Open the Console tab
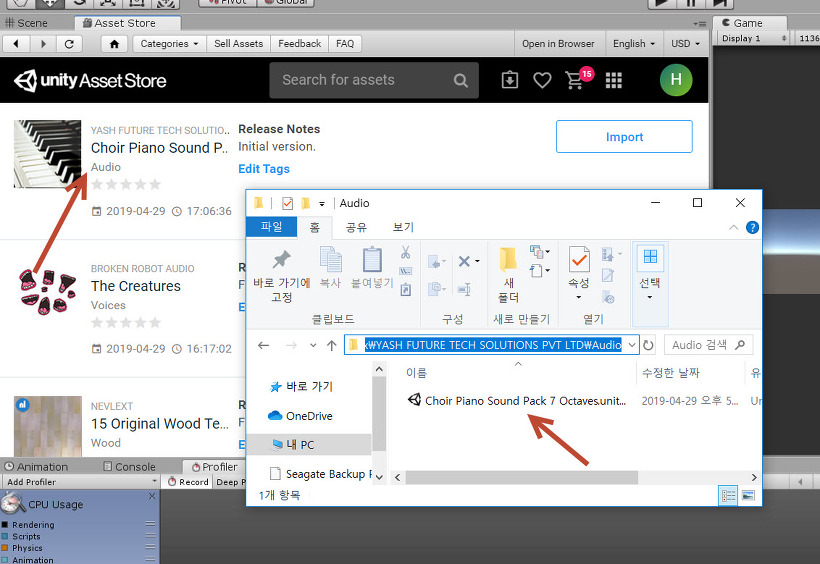 tap(130, 467)
